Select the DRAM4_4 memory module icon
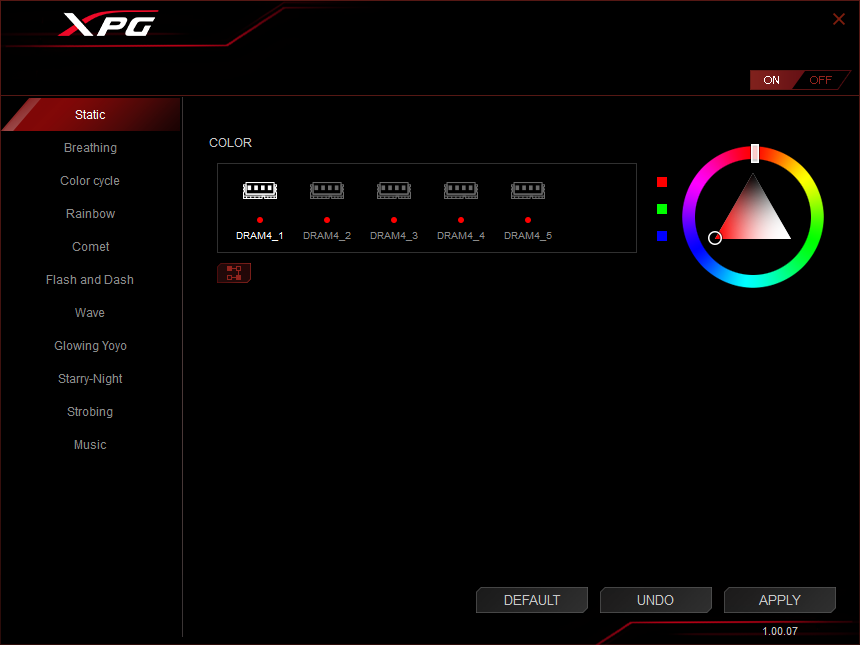Viewport: 860px width, 645px height. click(461, 190)
